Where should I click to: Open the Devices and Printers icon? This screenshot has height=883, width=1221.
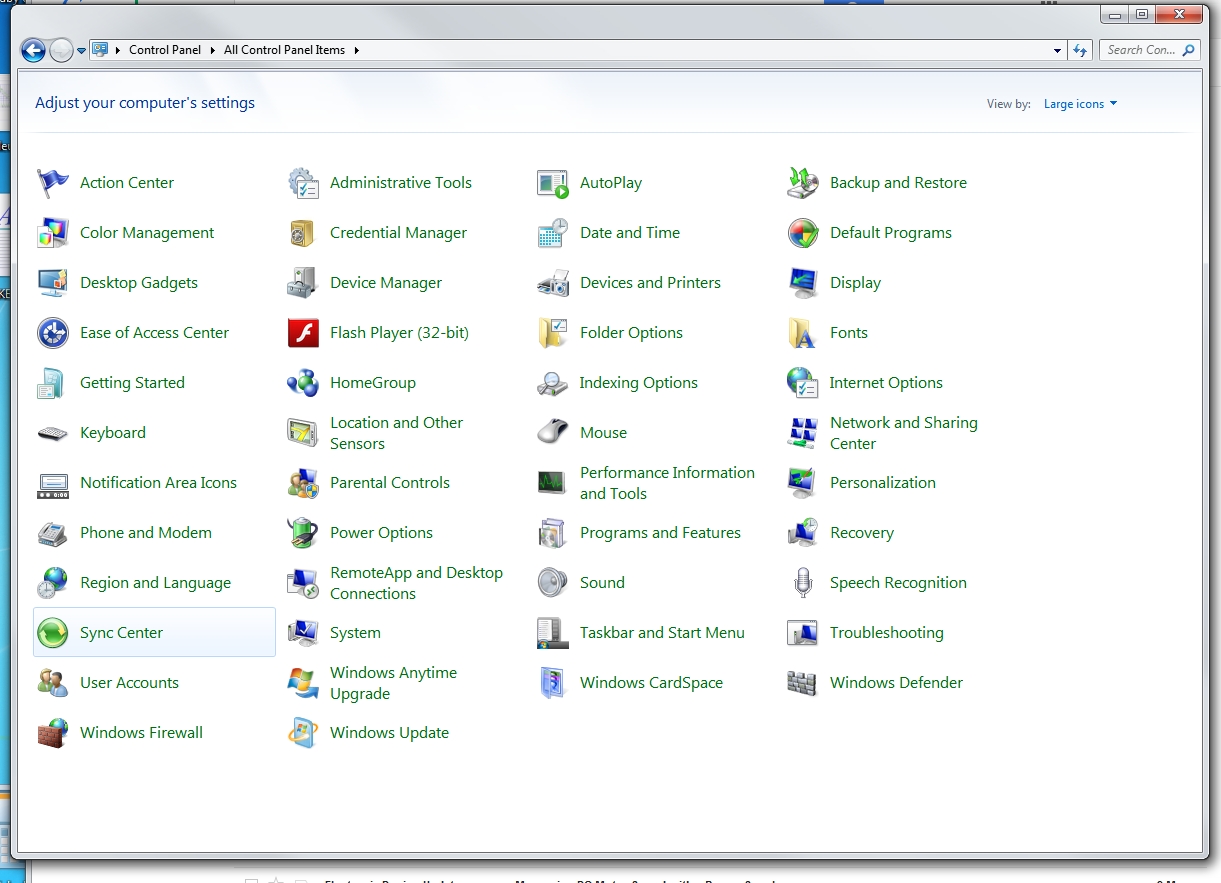coord(553,283)
